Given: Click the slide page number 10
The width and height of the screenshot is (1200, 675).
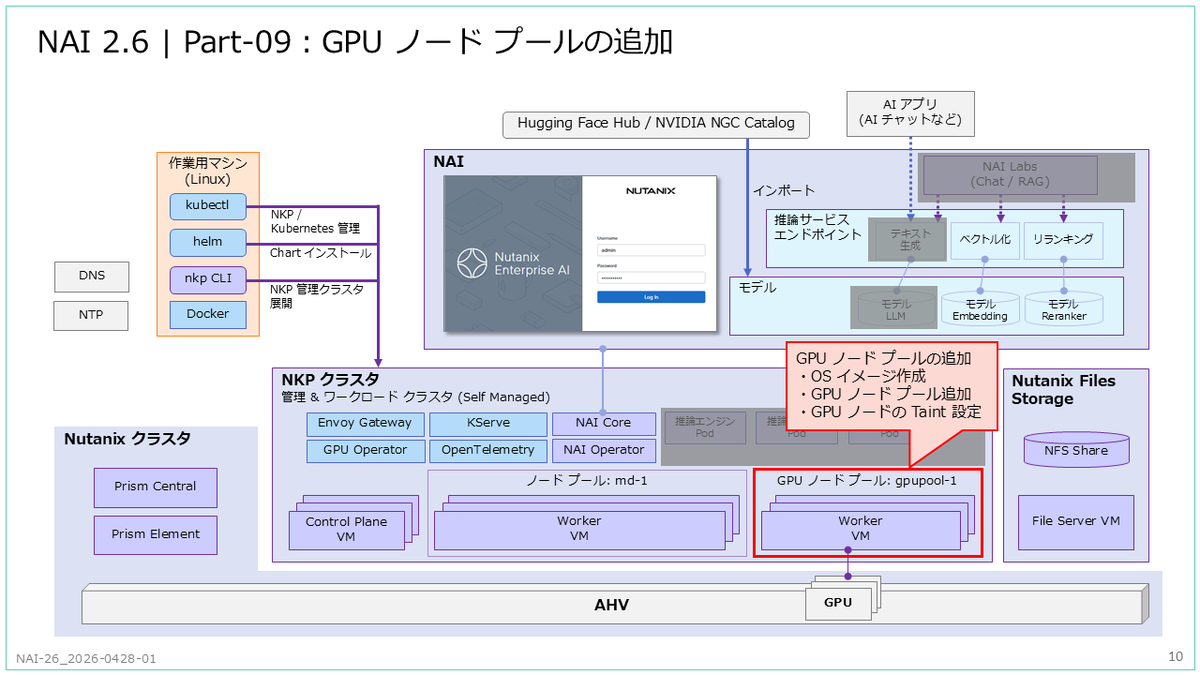Looking at the screenshot, I should (1175, 657).
